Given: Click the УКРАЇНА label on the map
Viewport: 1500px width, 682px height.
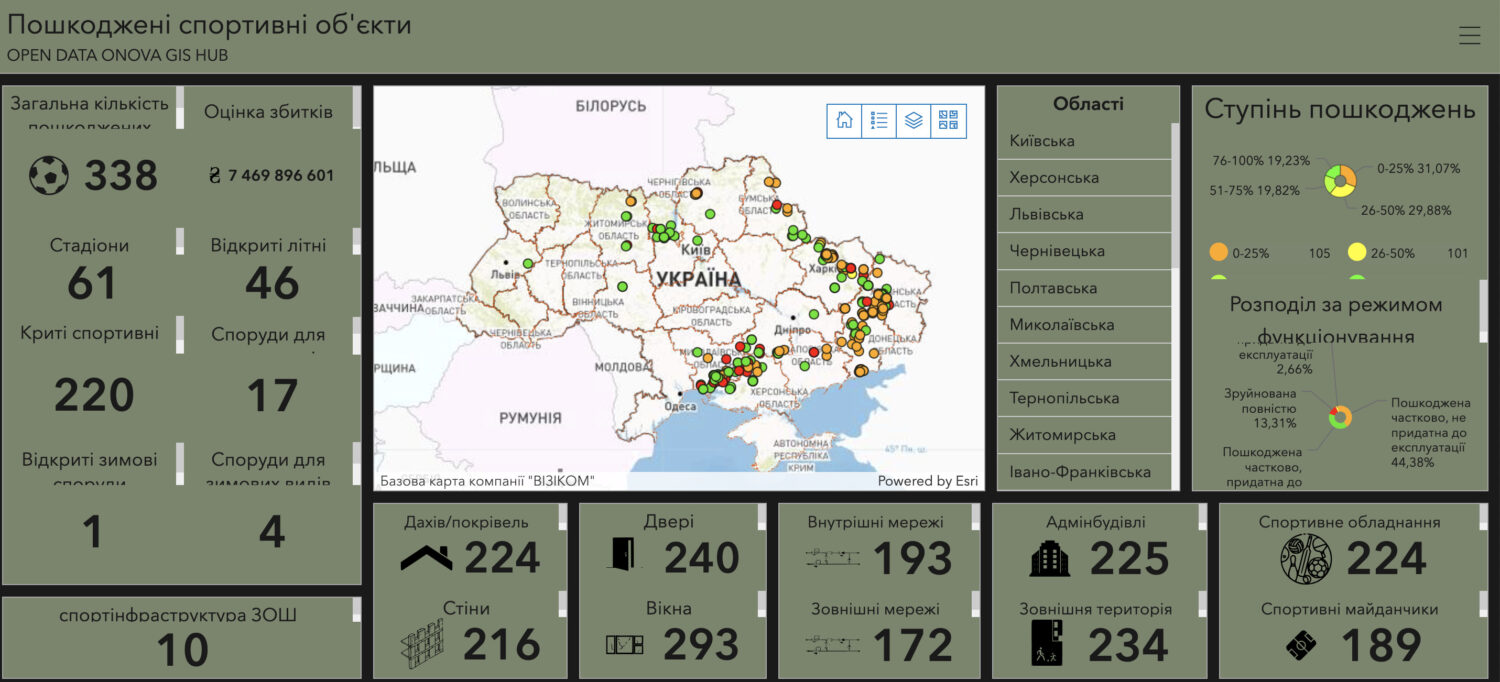Looking at the screenshot, I should point(699,279).
